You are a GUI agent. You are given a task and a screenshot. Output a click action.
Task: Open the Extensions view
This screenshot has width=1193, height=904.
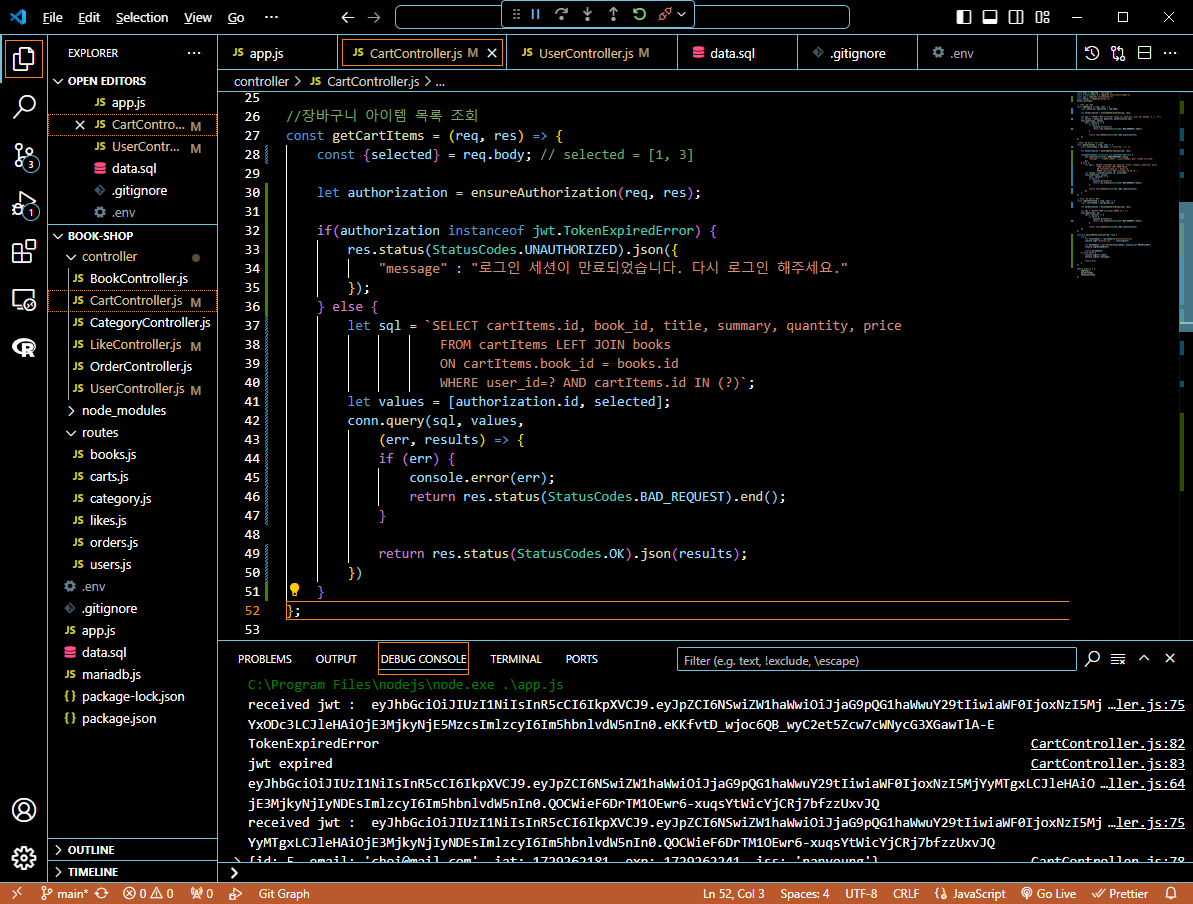[x=24, y=252]
